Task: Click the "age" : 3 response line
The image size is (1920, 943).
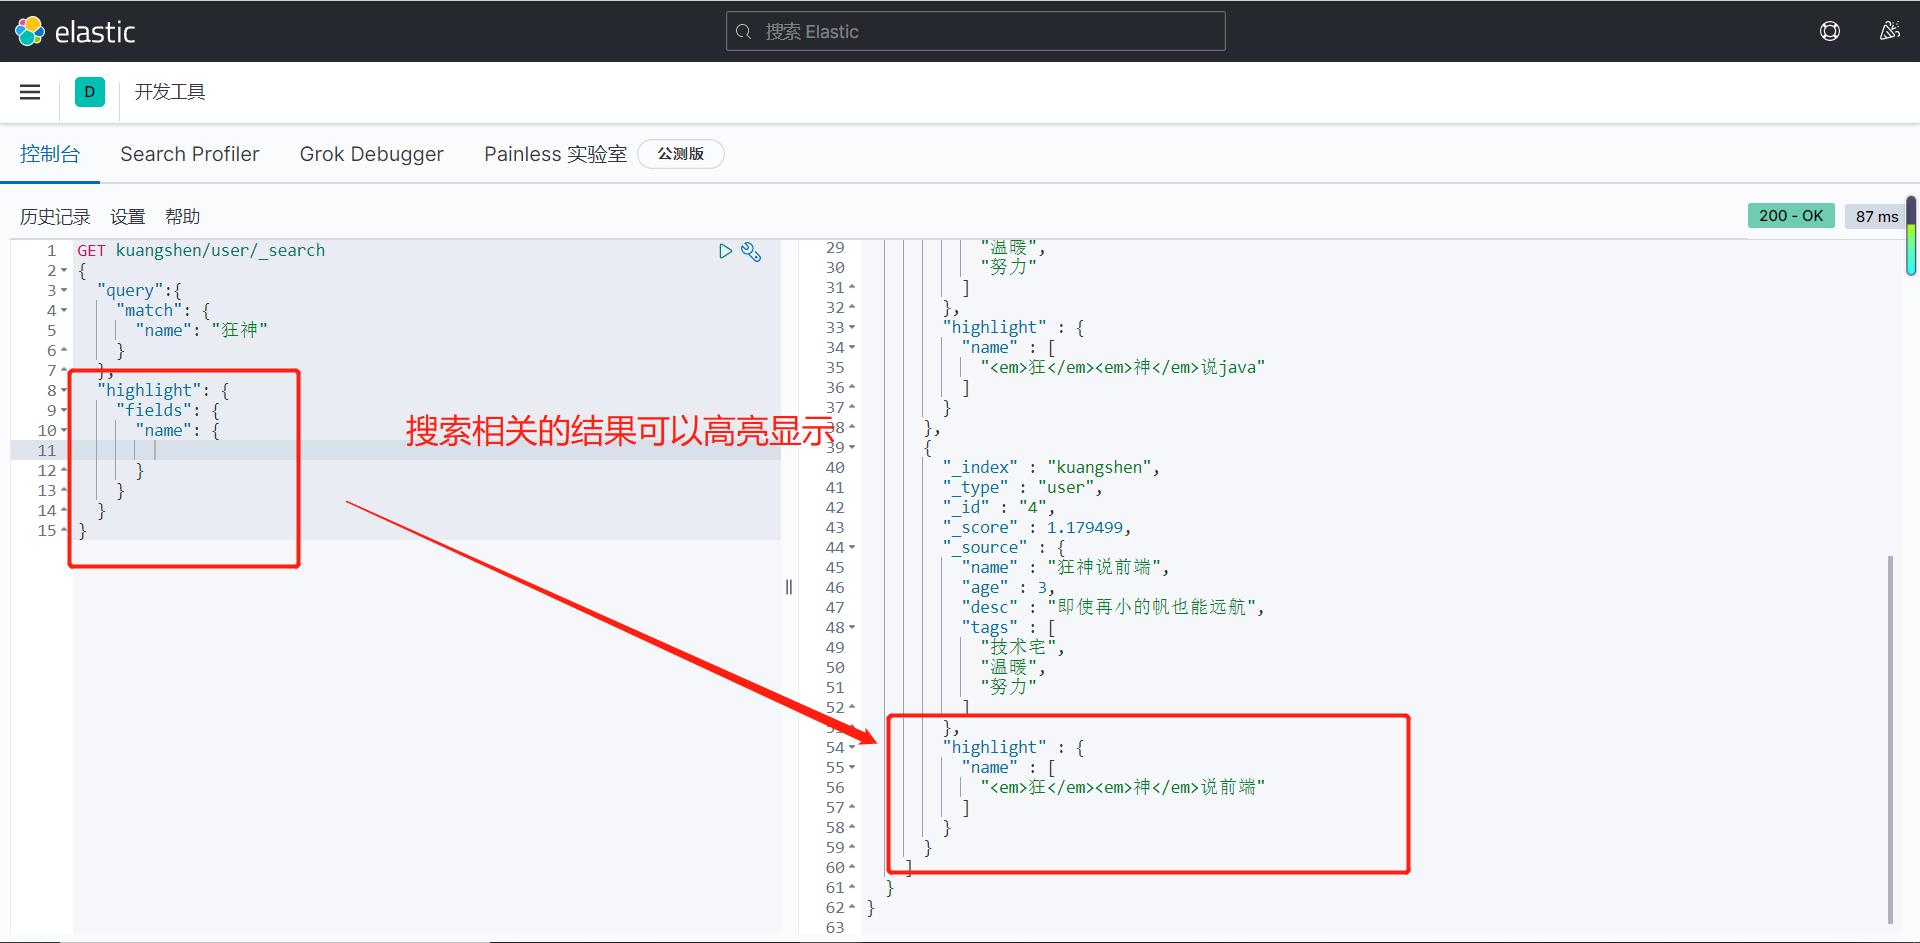Action: point(1007,588)
